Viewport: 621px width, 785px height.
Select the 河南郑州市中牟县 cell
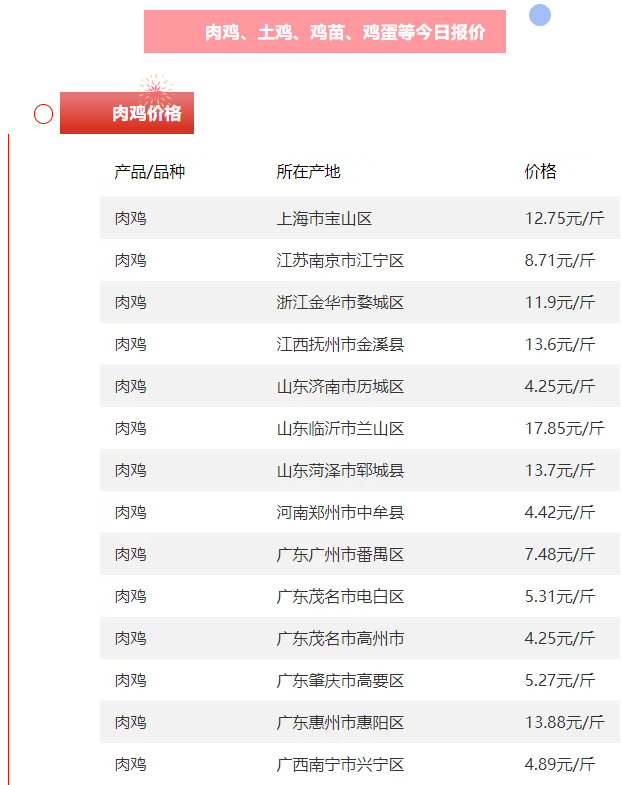coord(341,512)
